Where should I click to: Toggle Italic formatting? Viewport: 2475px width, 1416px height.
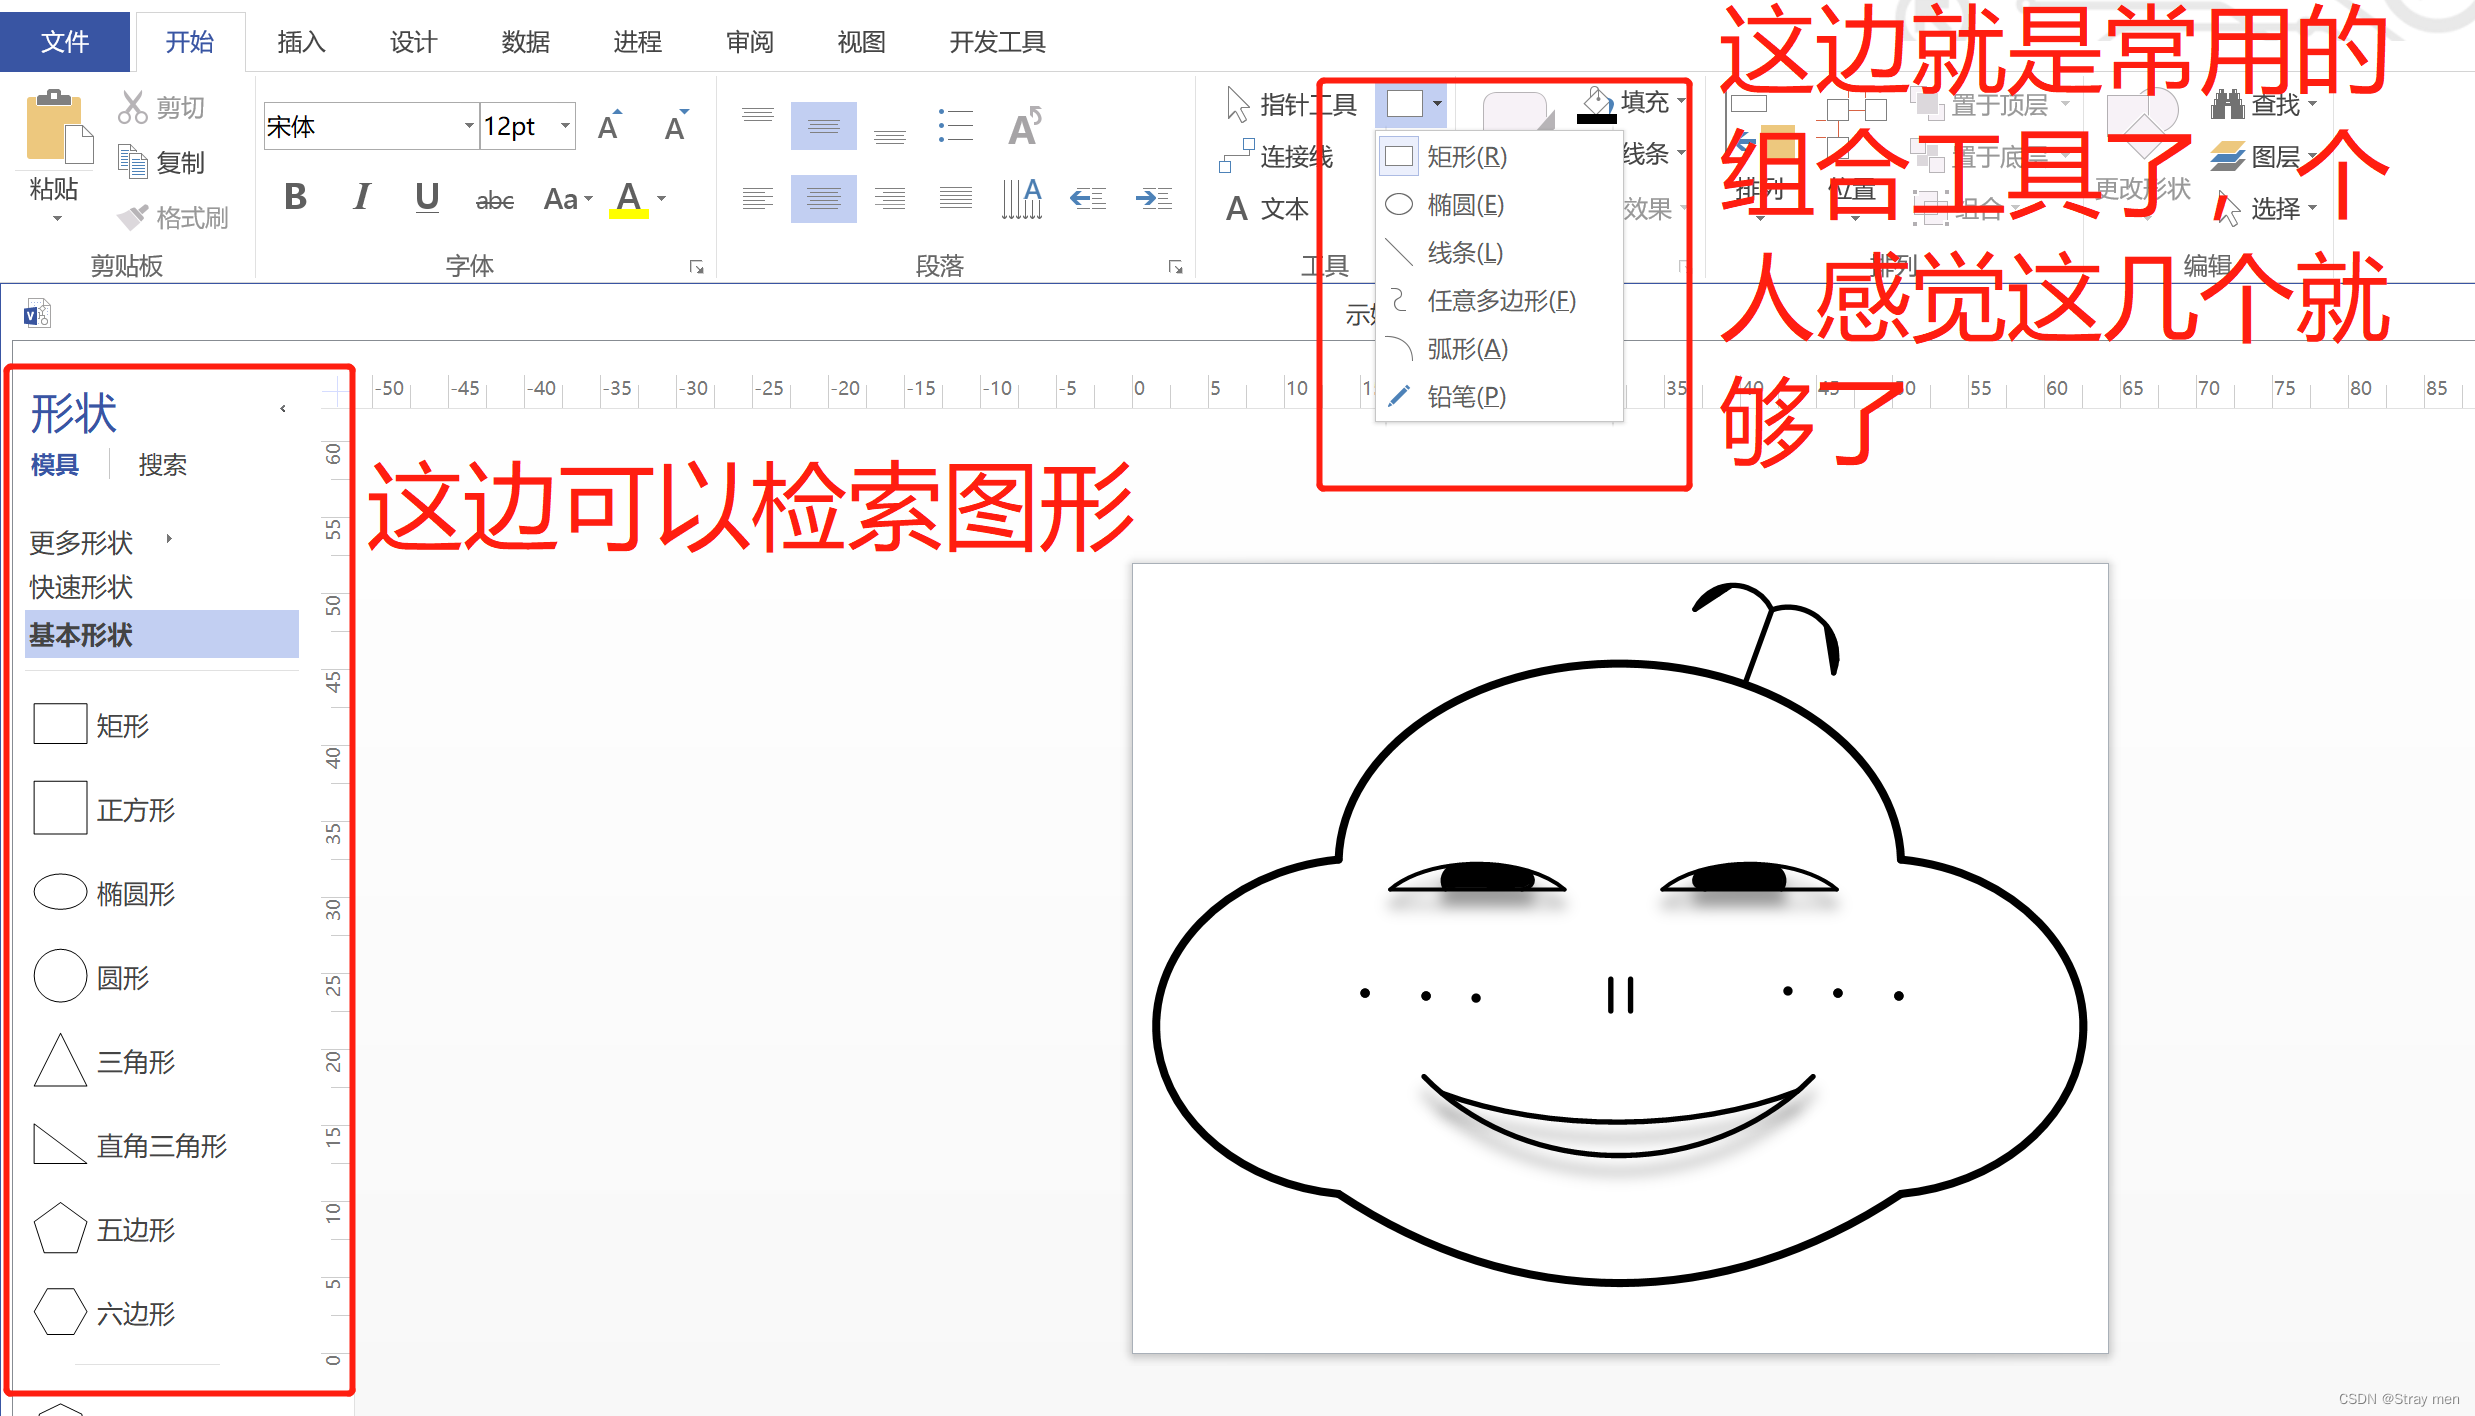click(362, 198)
